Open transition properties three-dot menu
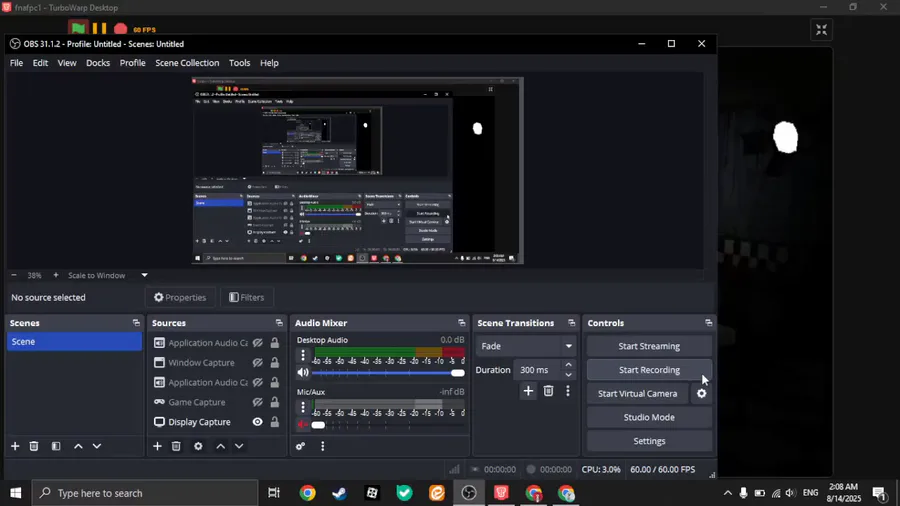The height and width of the screenshot is (506, 900). click(x=568, y=391)
